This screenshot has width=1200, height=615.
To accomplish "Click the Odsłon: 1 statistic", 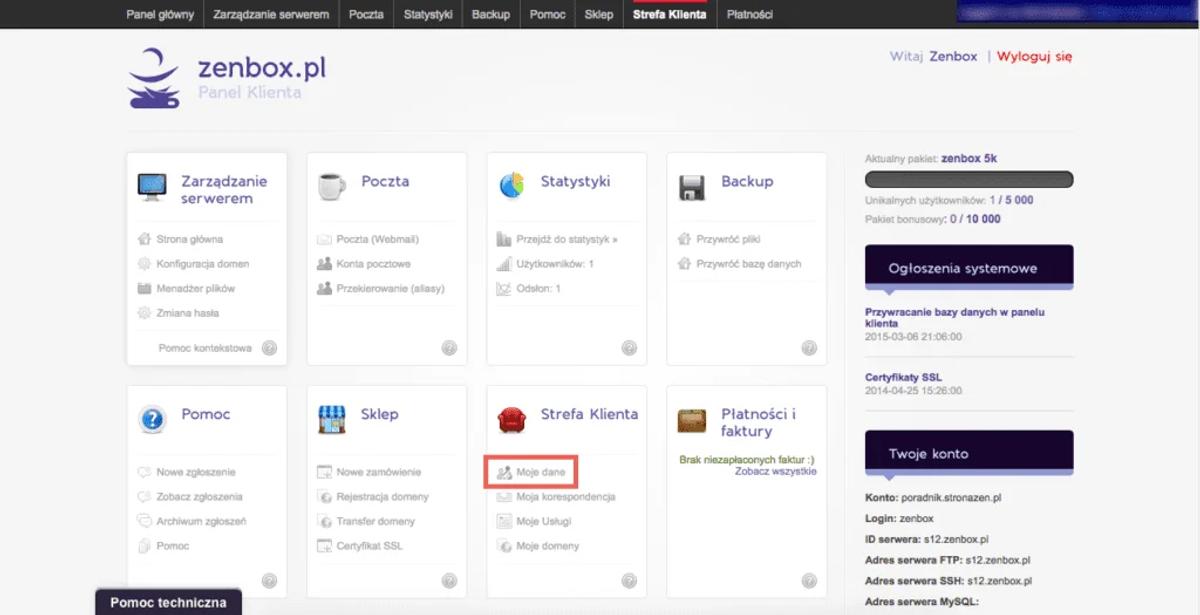I will [x=539, y=288].
